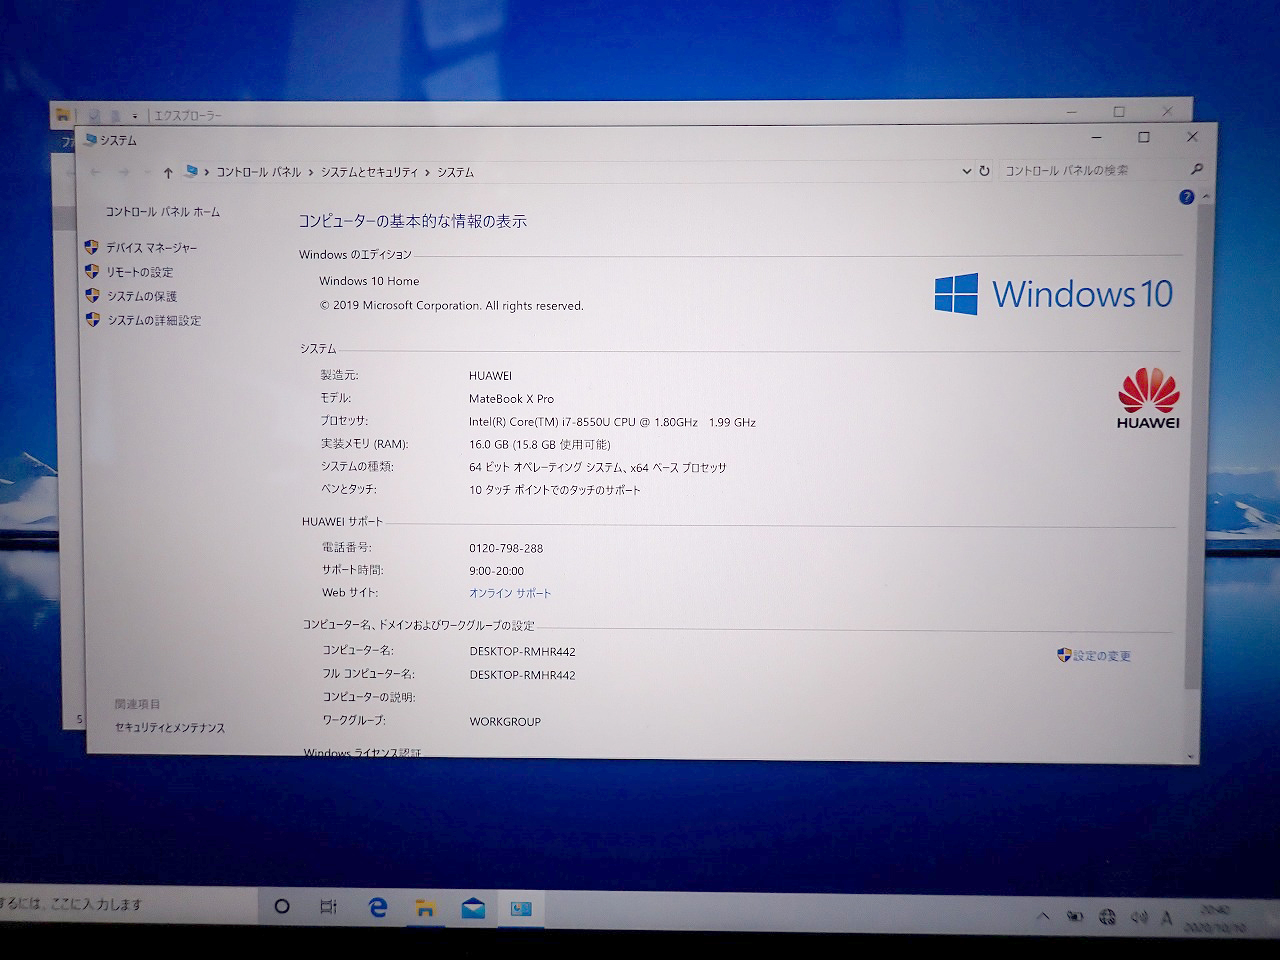Focus the Control Panel search field

click(1092, 170)
